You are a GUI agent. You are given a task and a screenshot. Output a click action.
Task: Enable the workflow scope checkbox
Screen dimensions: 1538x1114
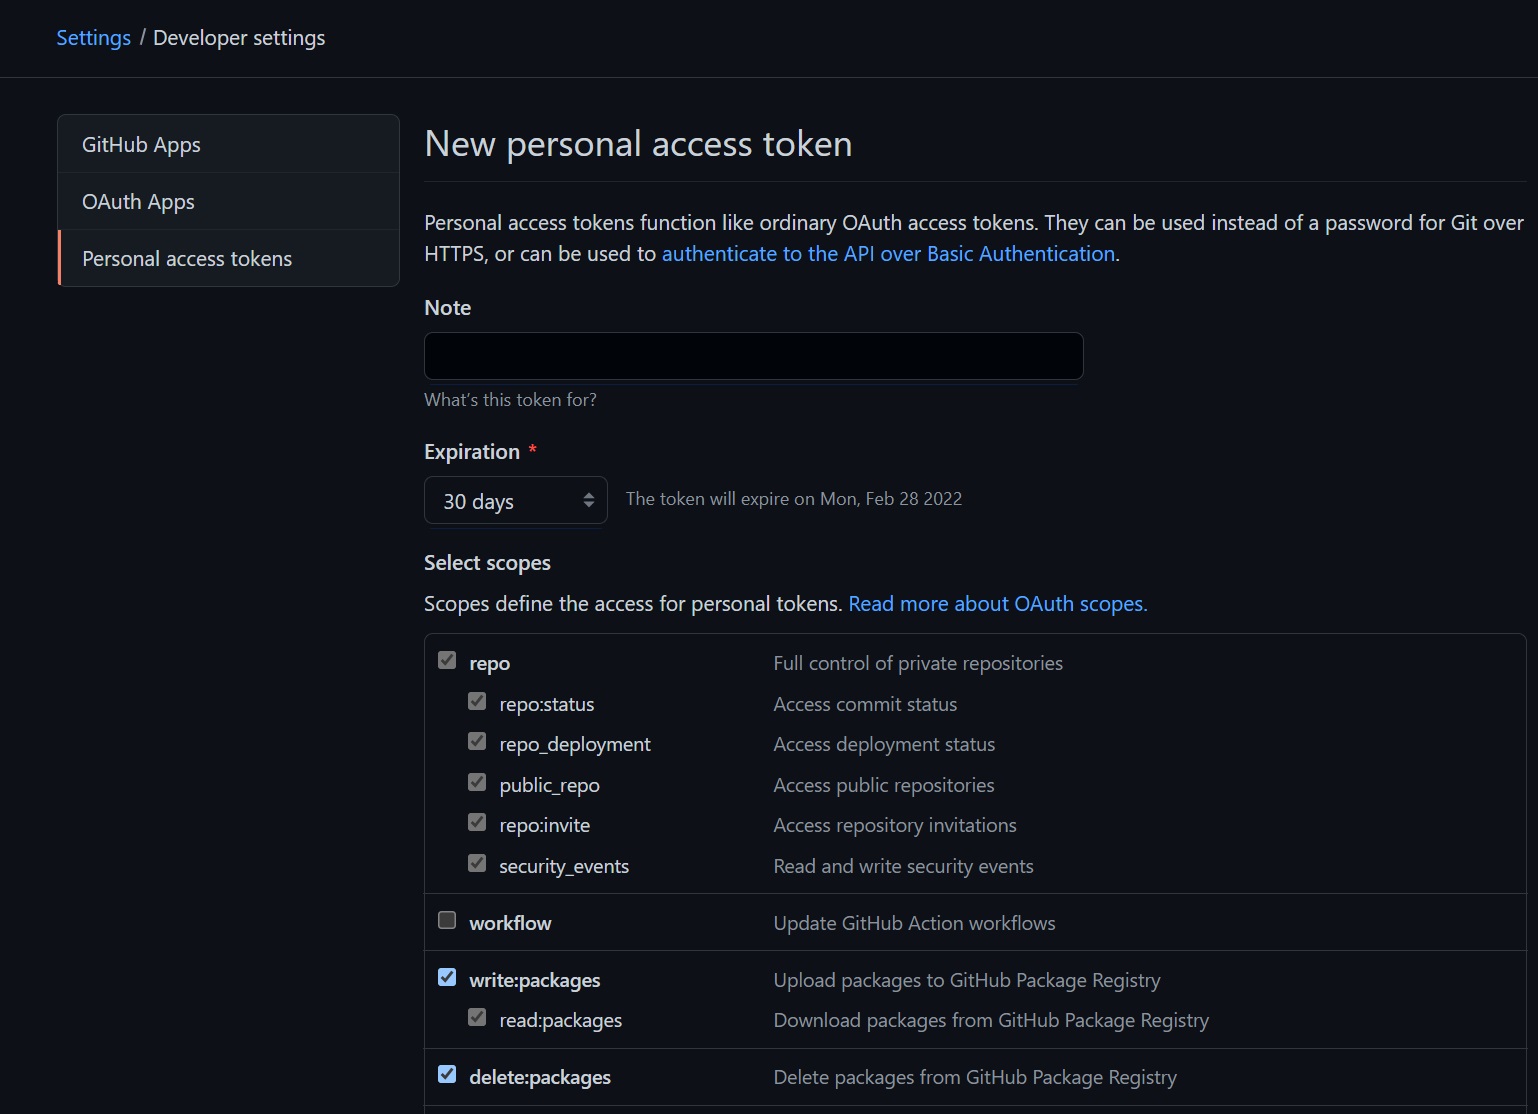(x=447, y=921)
